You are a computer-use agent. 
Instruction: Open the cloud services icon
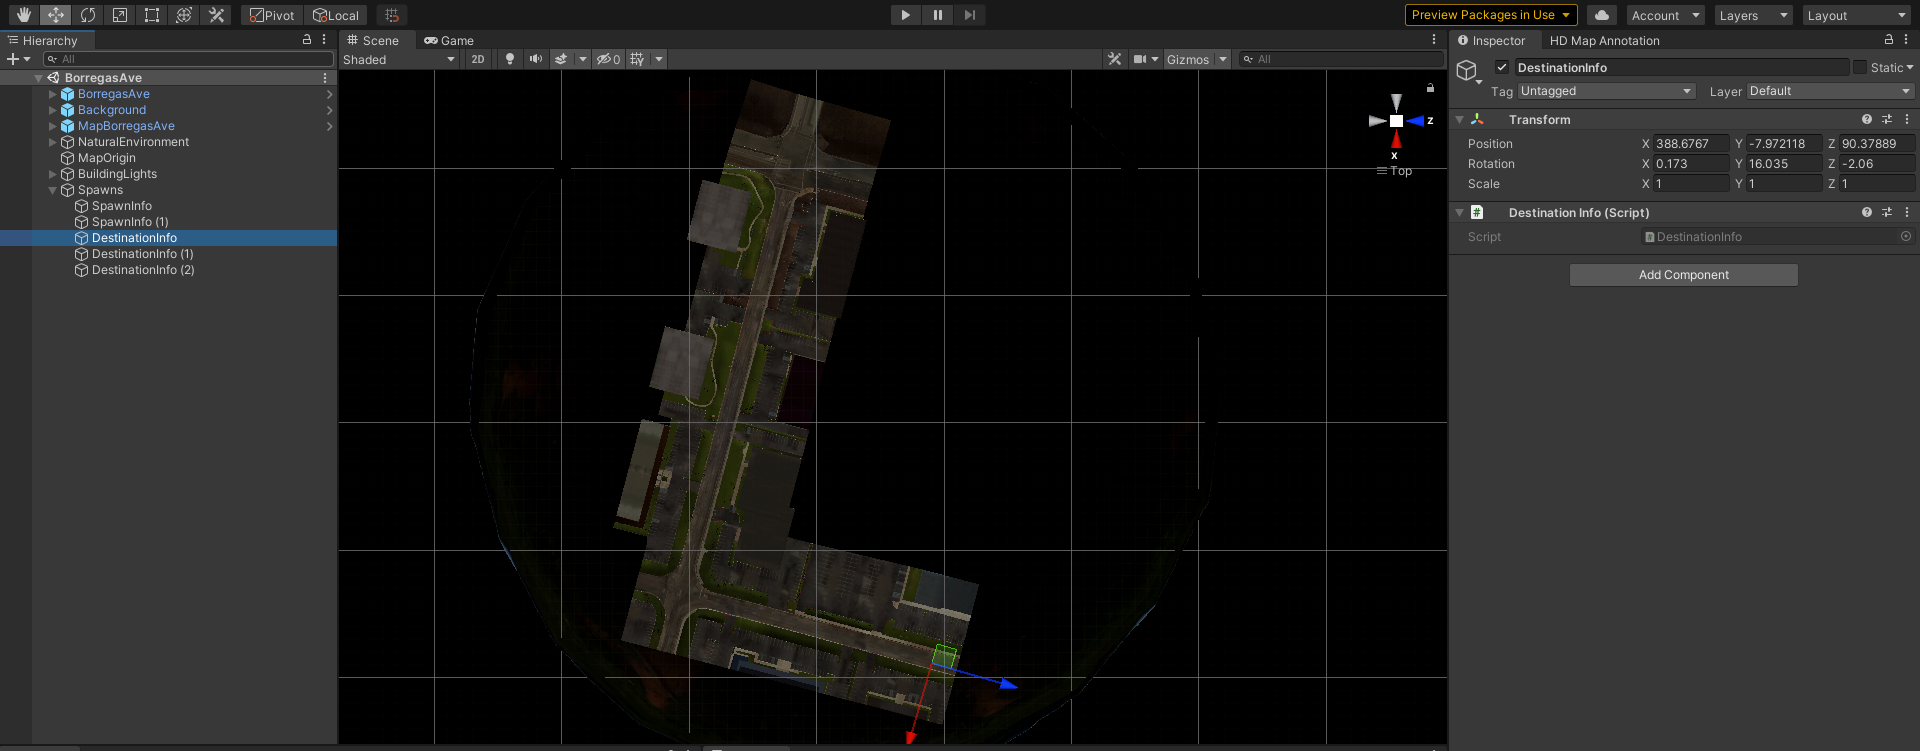tap(1602, 15)
